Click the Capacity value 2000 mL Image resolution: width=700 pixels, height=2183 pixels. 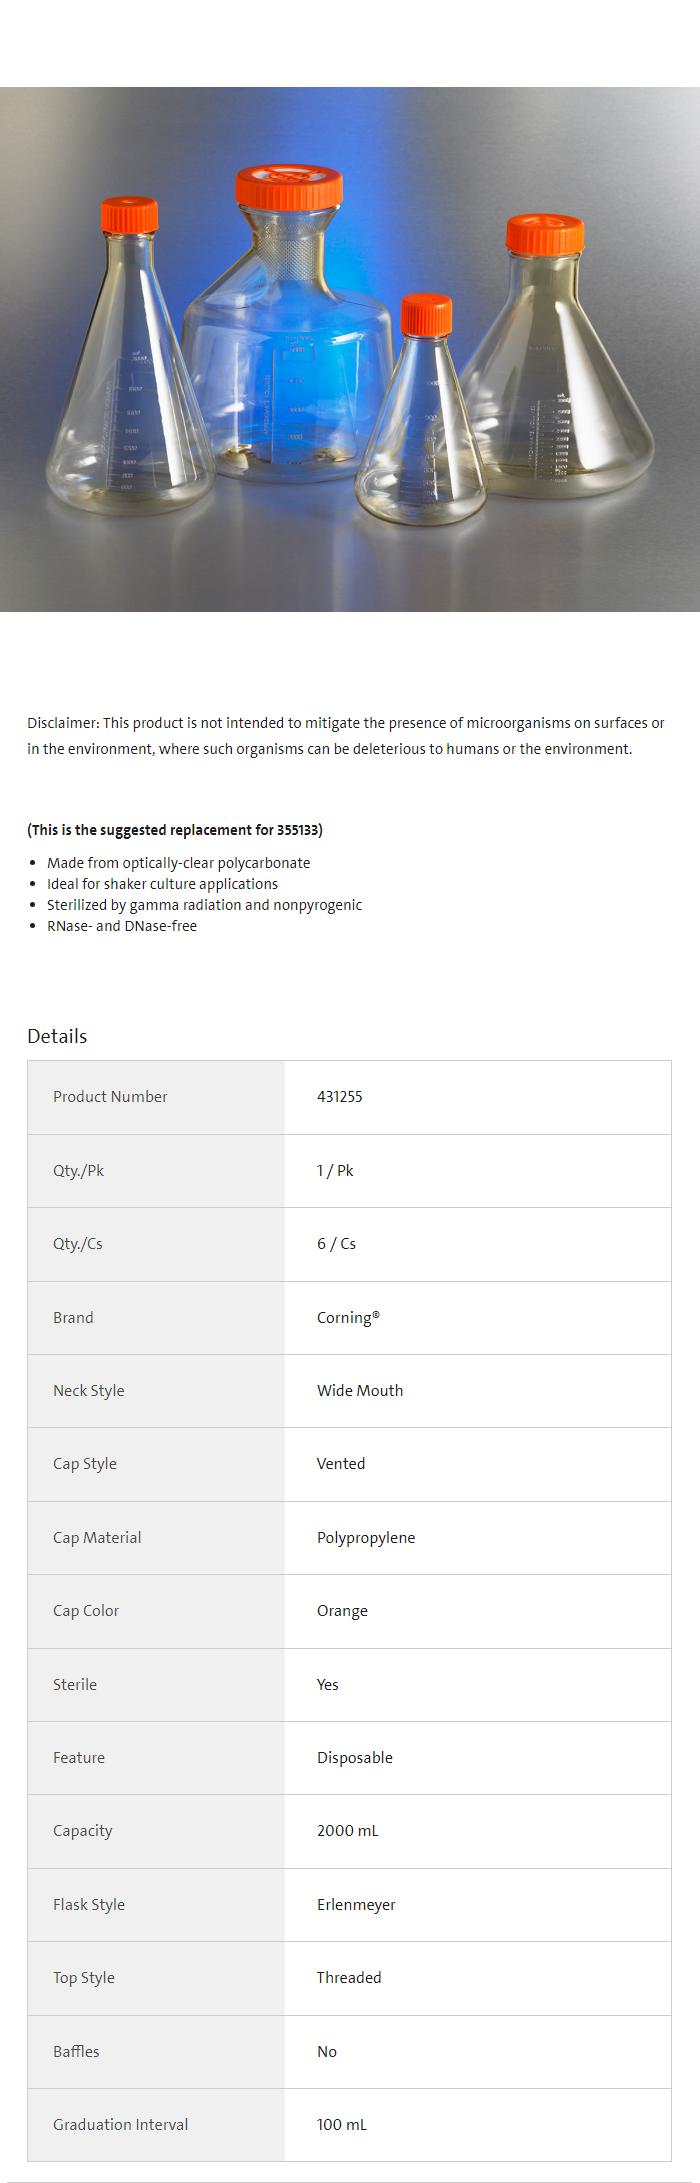(347, 1831)
